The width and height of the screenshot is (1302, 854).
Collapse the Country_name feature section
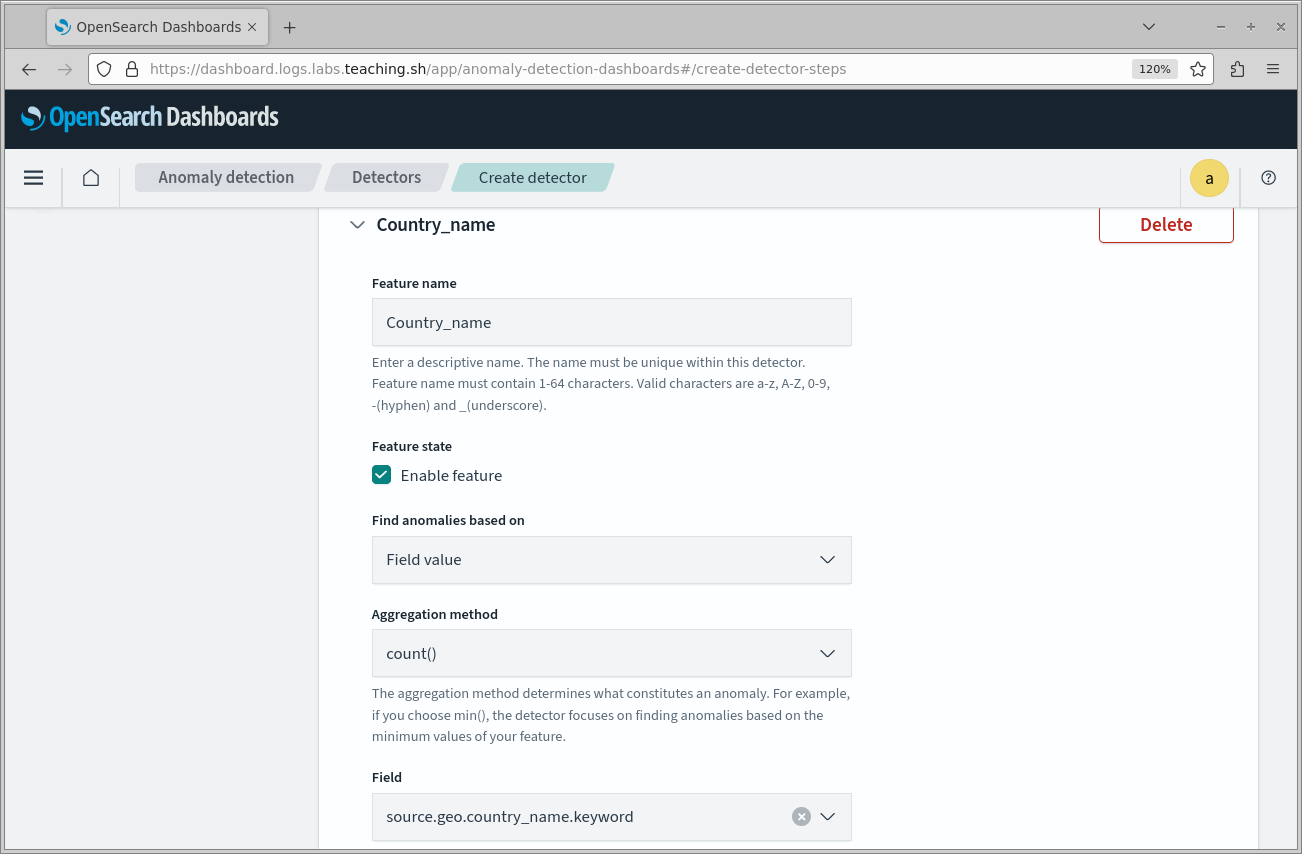(357, 225)
